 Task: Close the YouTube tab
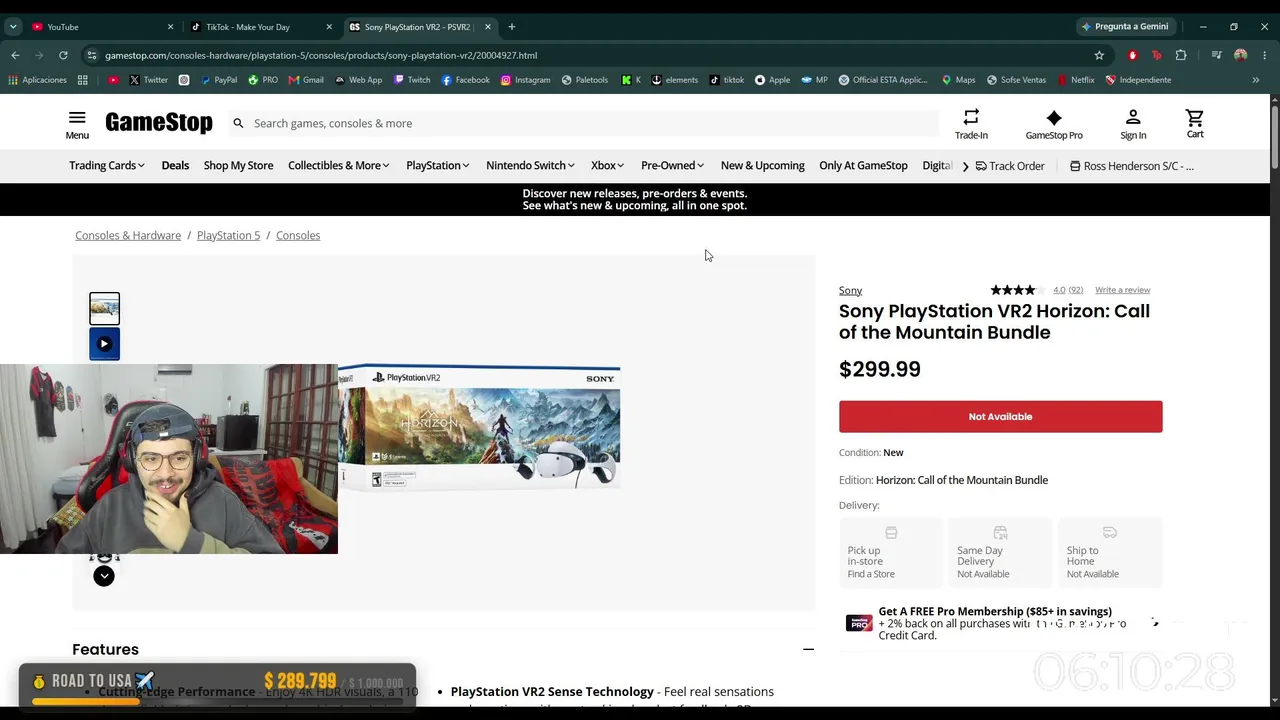170,27
